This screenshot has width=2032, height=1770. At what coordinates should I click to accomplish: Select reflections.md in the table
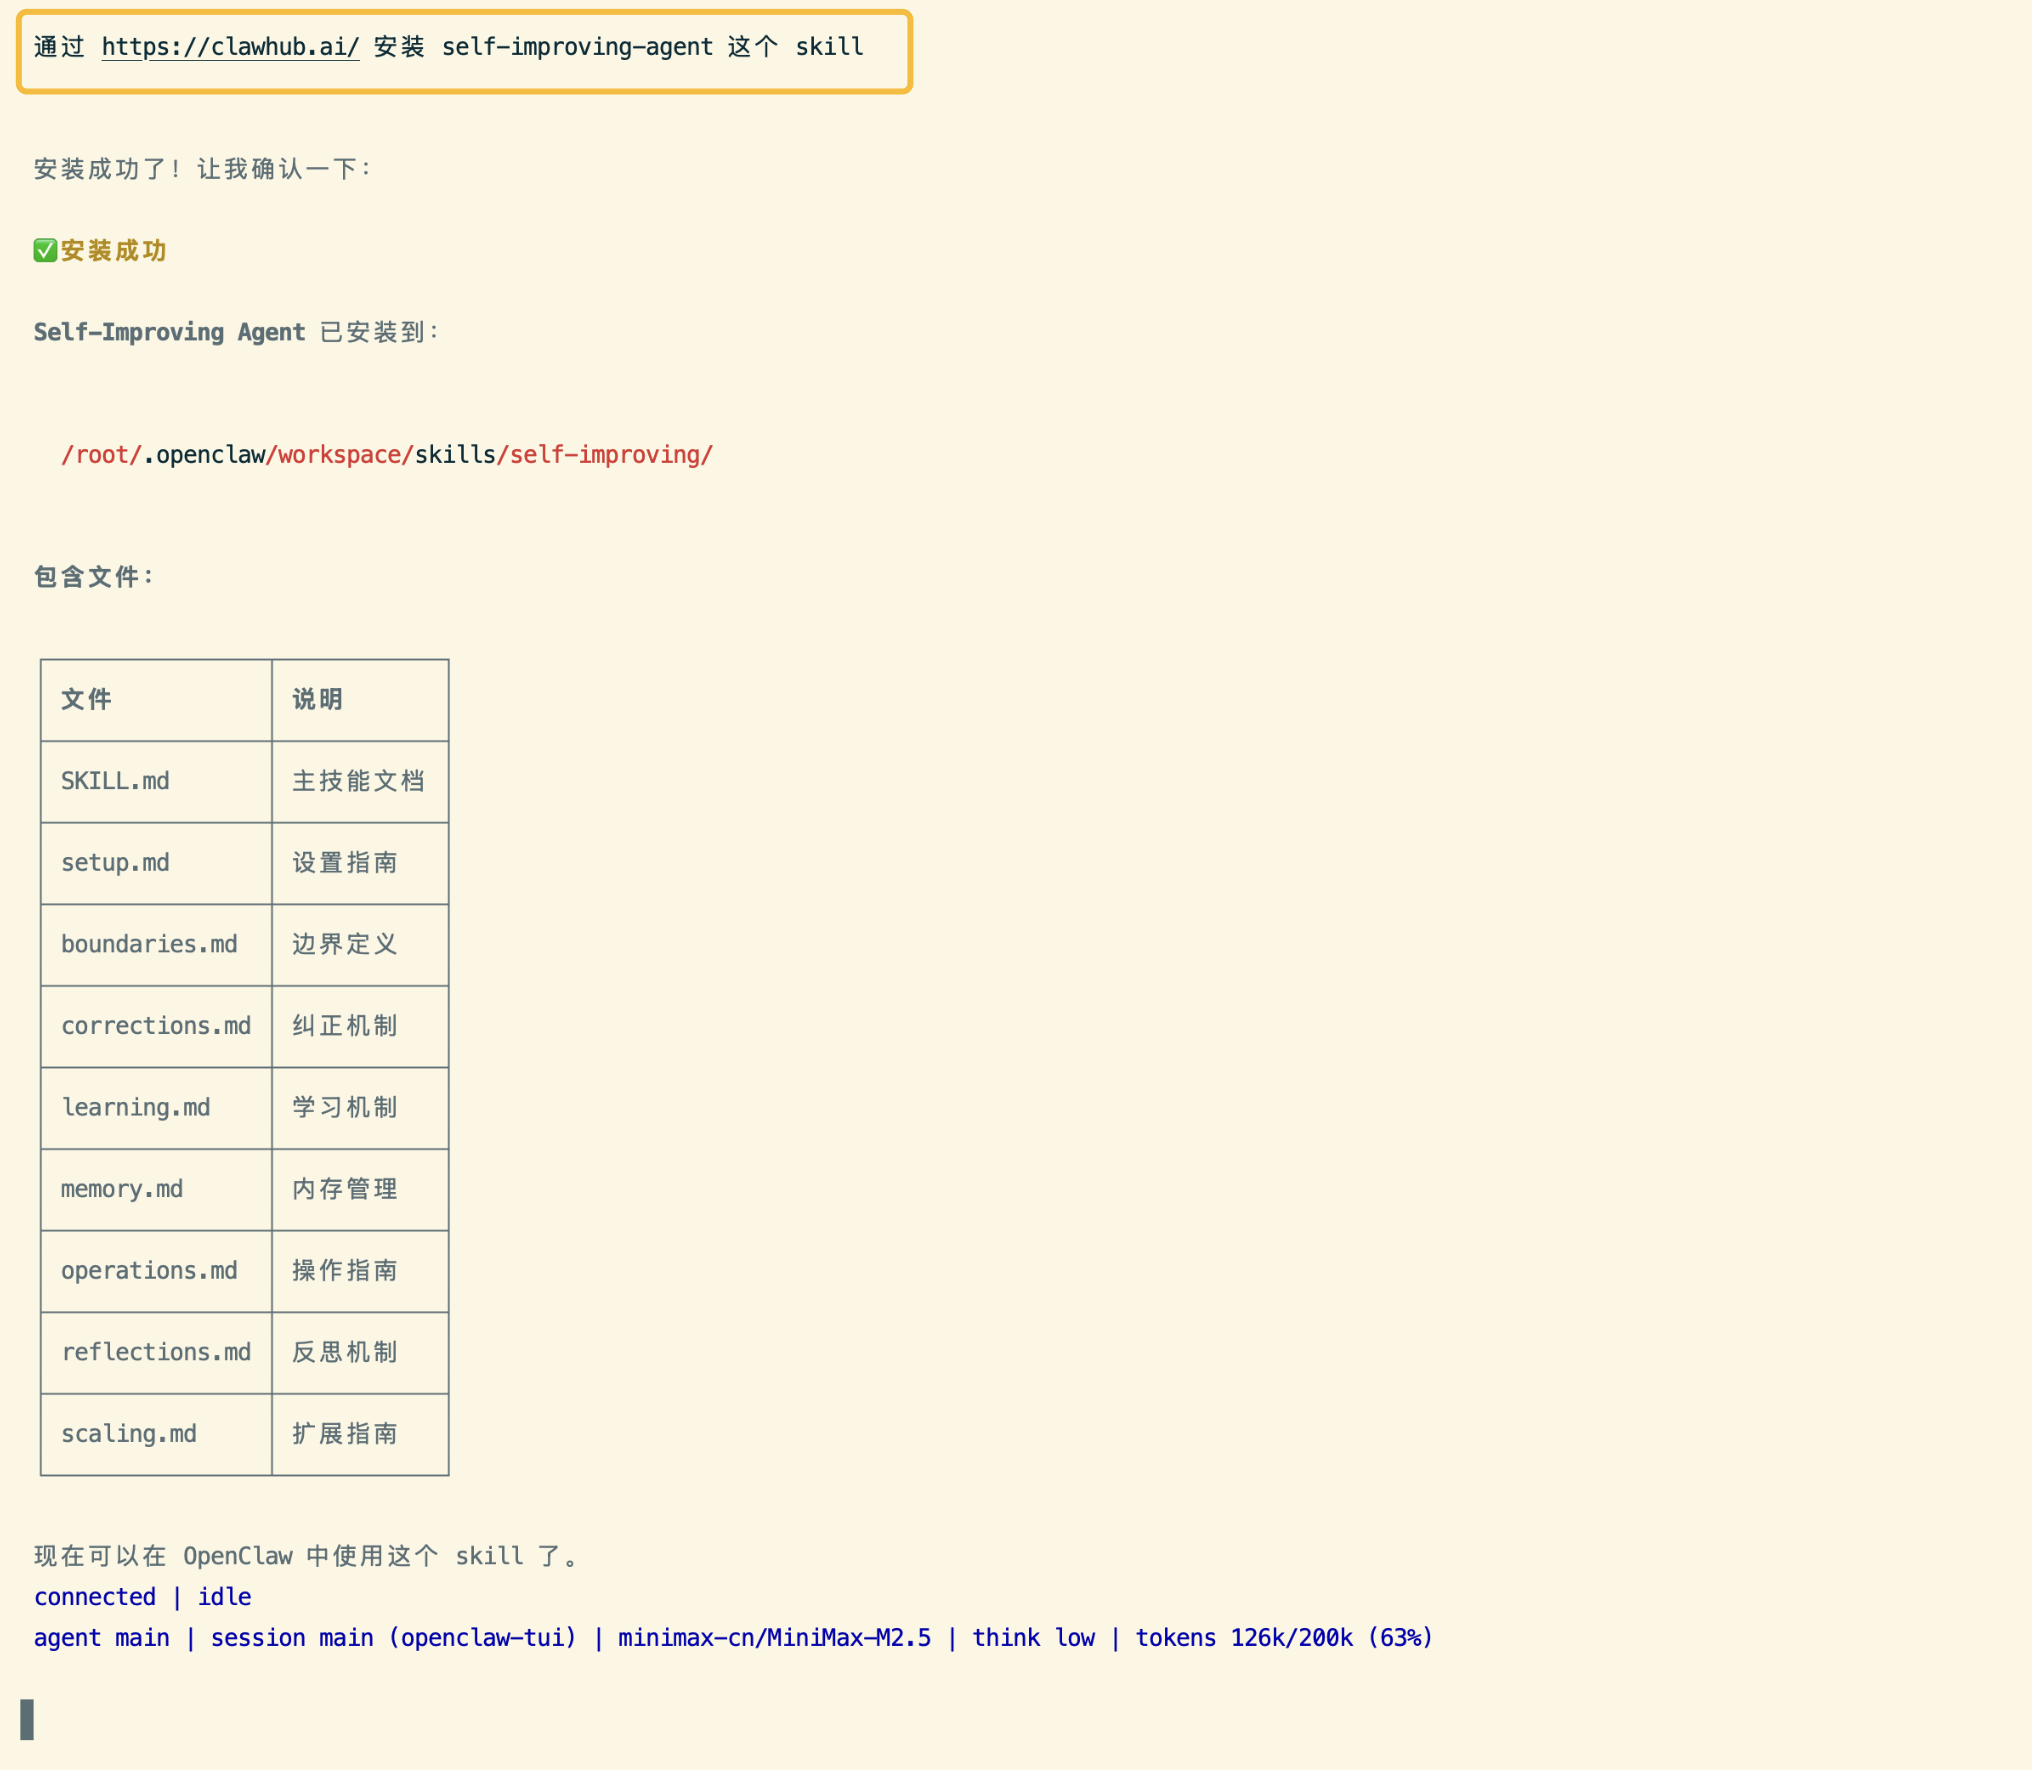click(156, 1353)
